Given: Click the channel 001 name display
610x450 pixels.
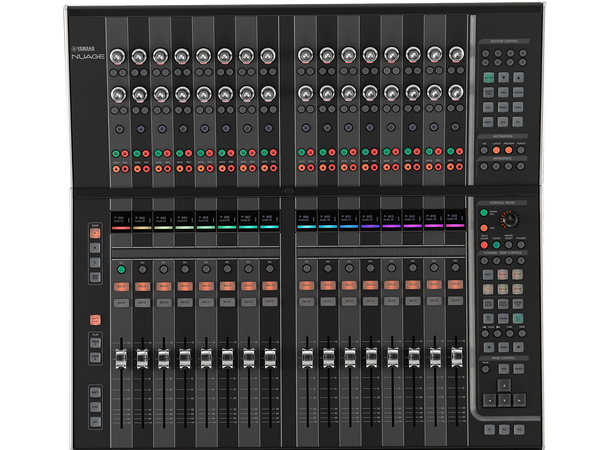Looking at the screenshot, I should click(x=121, y=220).
